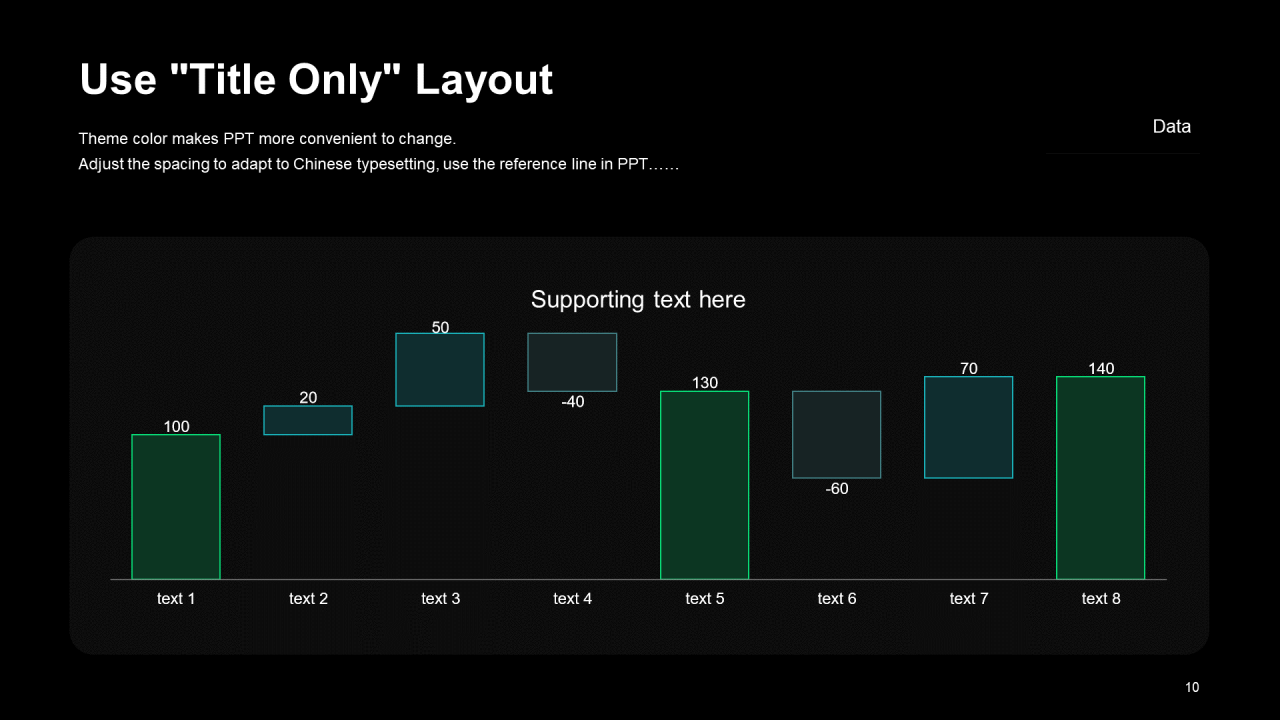Click the gray bar labeled -60

point(836,434)
